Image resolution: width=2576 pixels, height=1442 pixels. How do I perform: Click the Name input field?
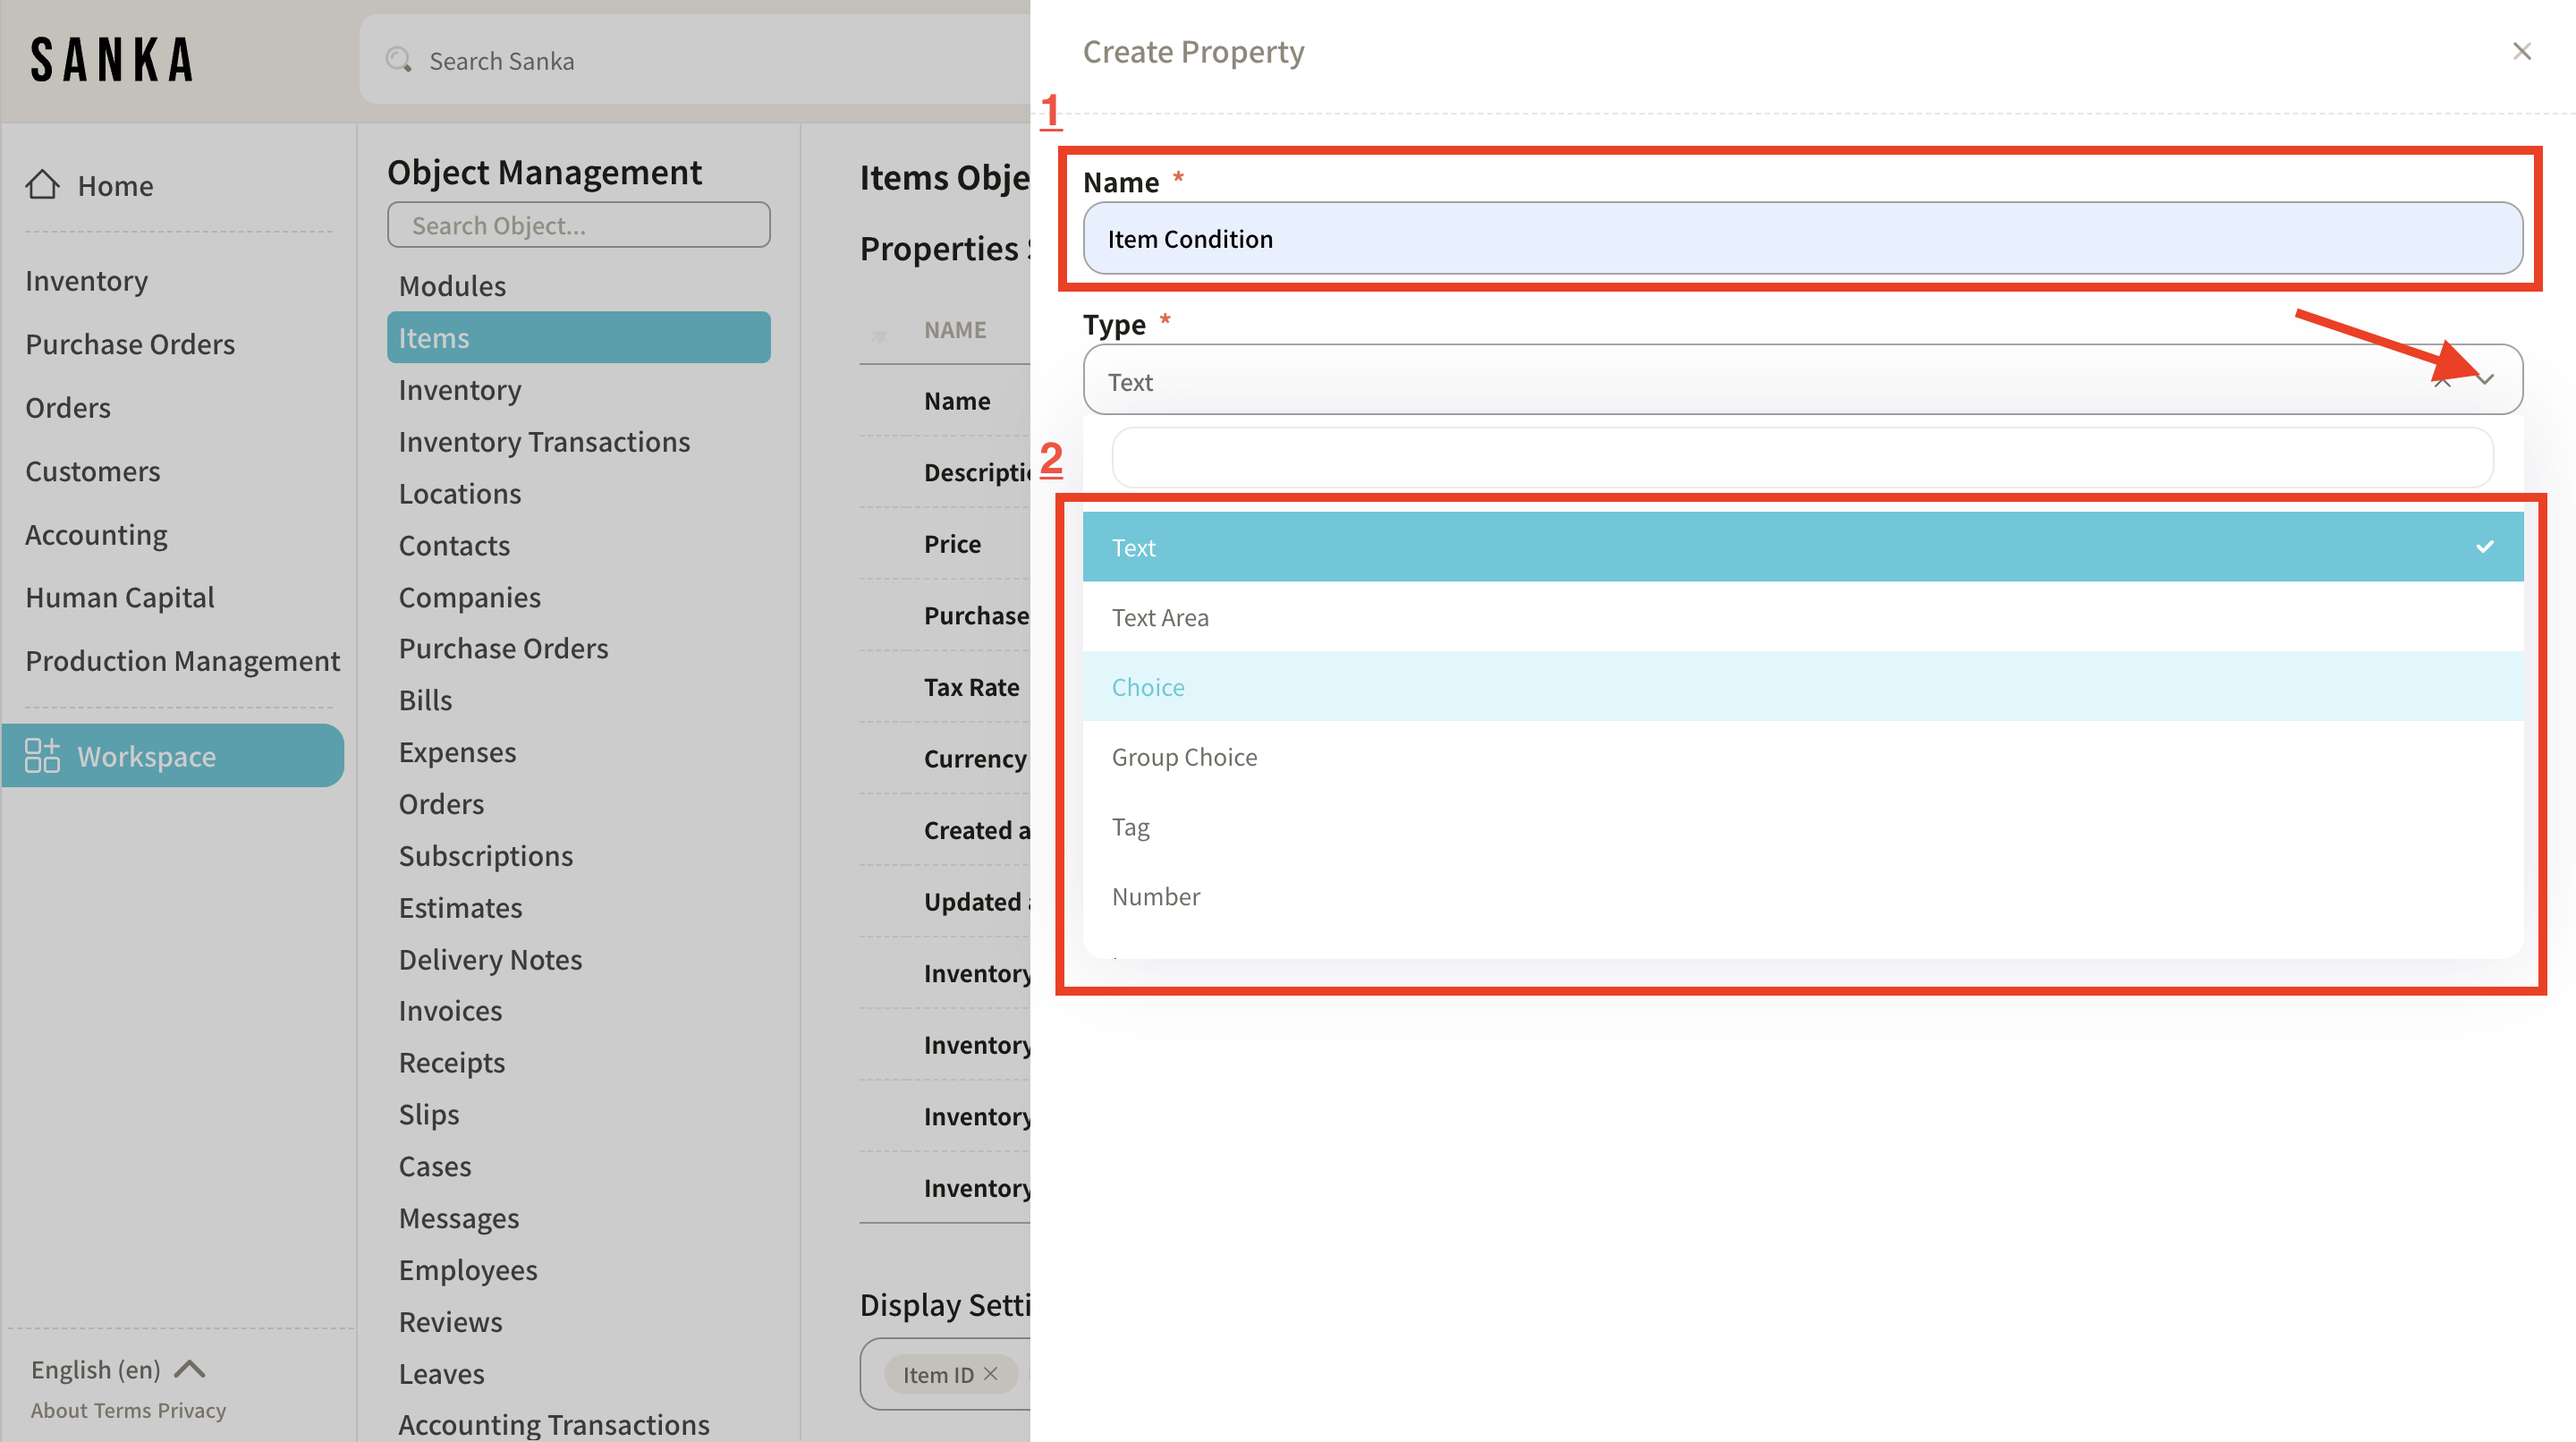point(1802,239)
